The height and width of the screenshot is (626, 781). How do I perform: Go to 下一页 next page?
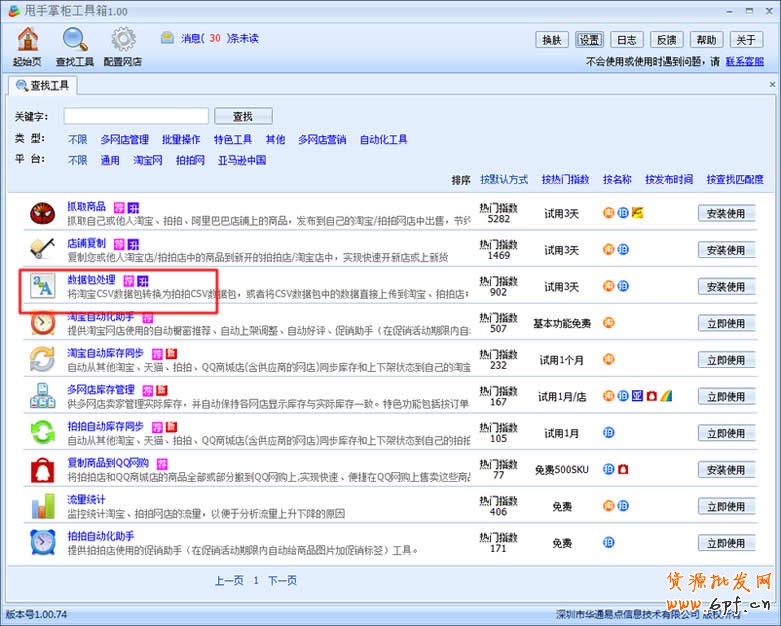[282, 580]
